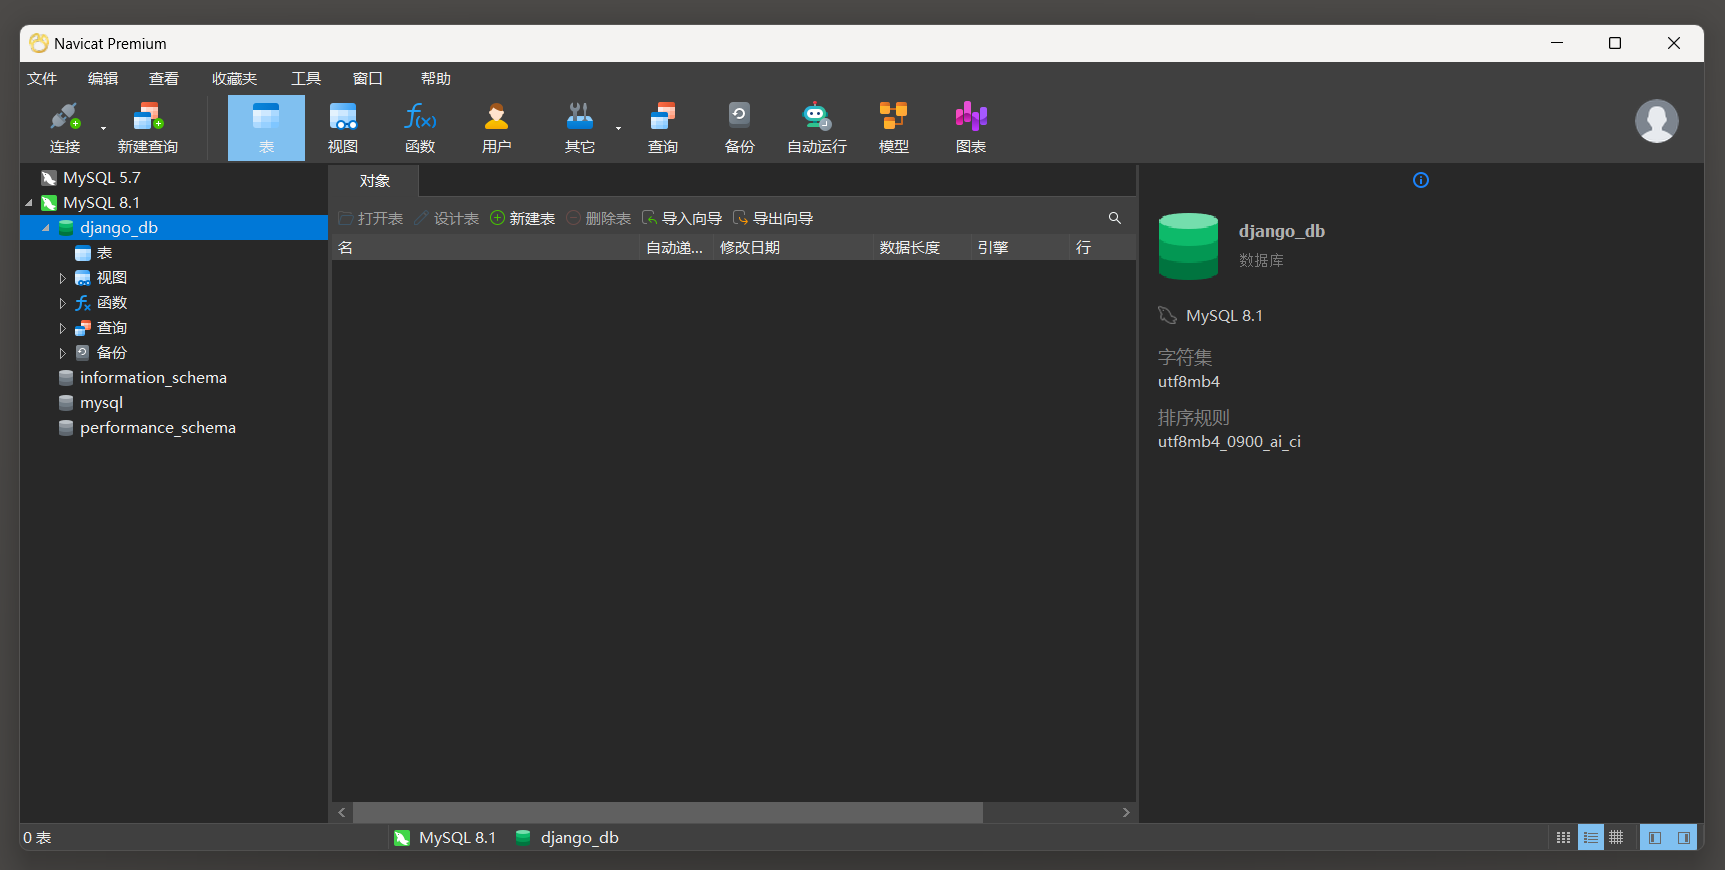Image resolution: width=1725 pixels, height=870 pixels.
Task: Open the User (用户) toolbar icon
Action: click(497, 128)
